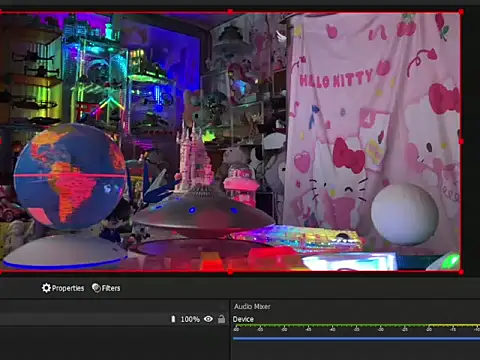
Task: Click the globe in the webcam preview
Action: 70,177
